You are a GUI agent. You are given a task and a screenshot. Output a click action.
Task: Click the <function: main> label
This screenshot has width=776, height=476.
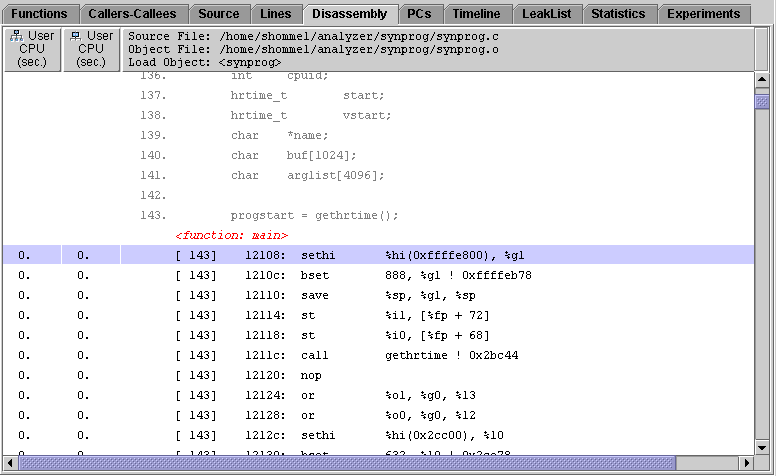coord(232,235)
